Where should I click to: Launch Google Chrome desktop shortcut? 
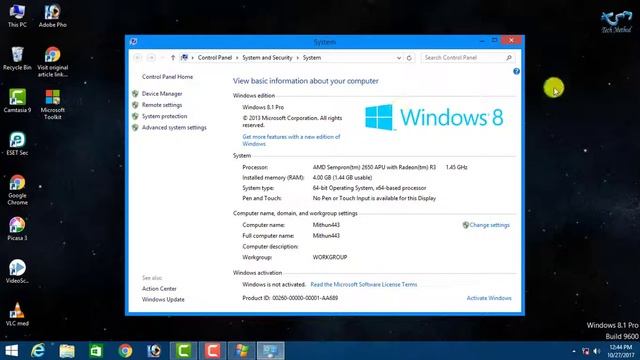[17, 189]
